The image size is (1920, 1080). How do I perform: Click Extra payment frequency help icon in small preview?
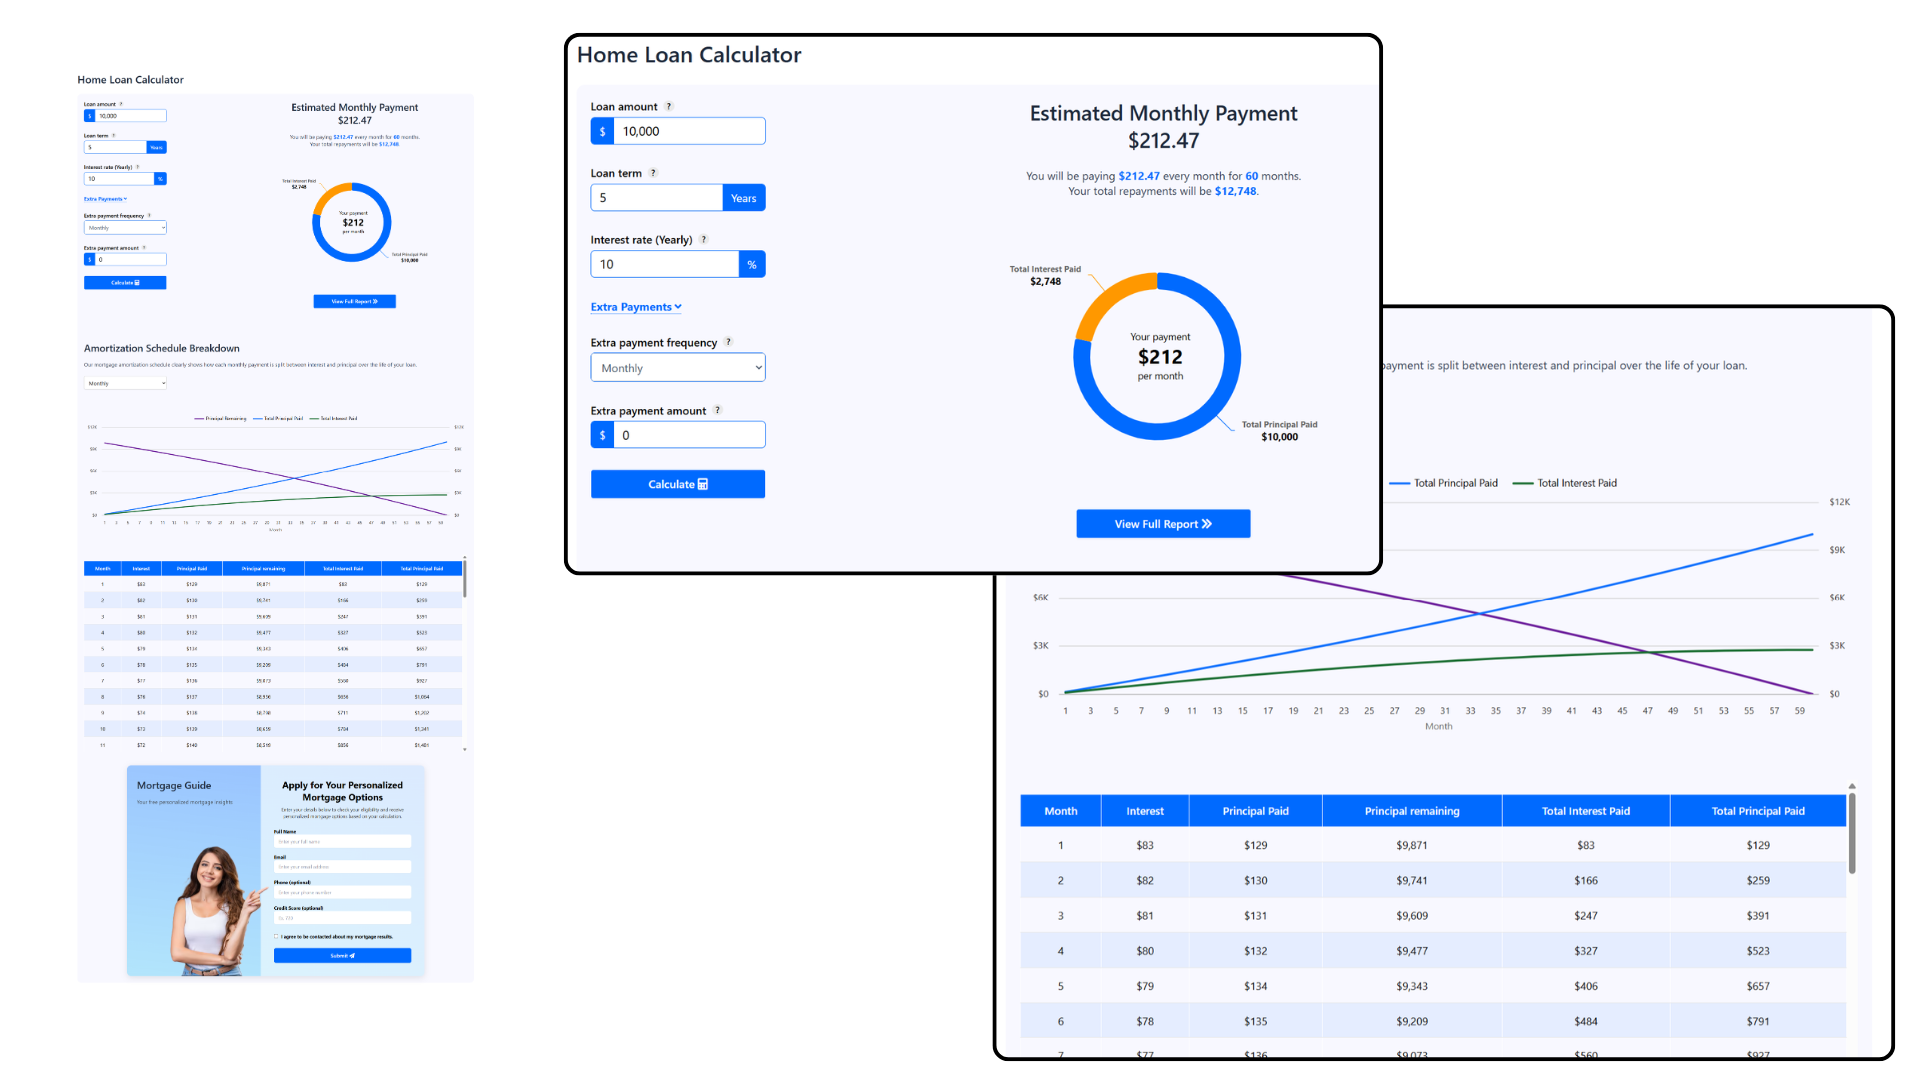pyautogui.click(x=149, y=215)
